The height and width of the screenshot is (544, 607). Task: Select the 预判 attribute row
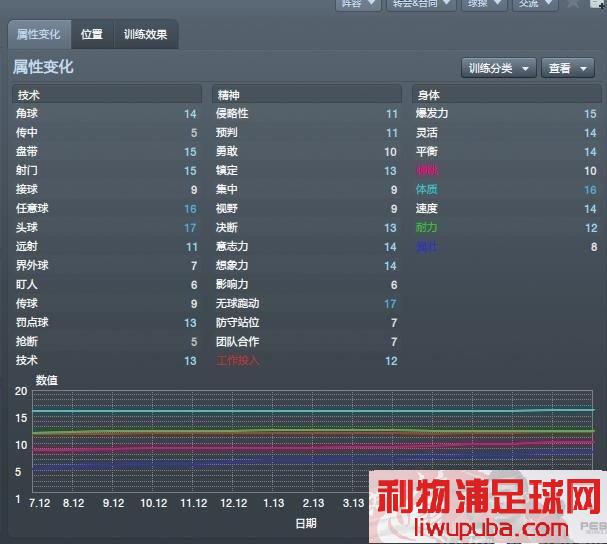(307, 132)
